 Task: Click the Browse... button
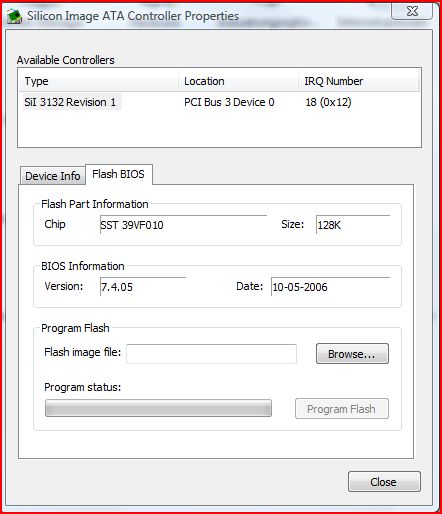click(x=352, y=354)
